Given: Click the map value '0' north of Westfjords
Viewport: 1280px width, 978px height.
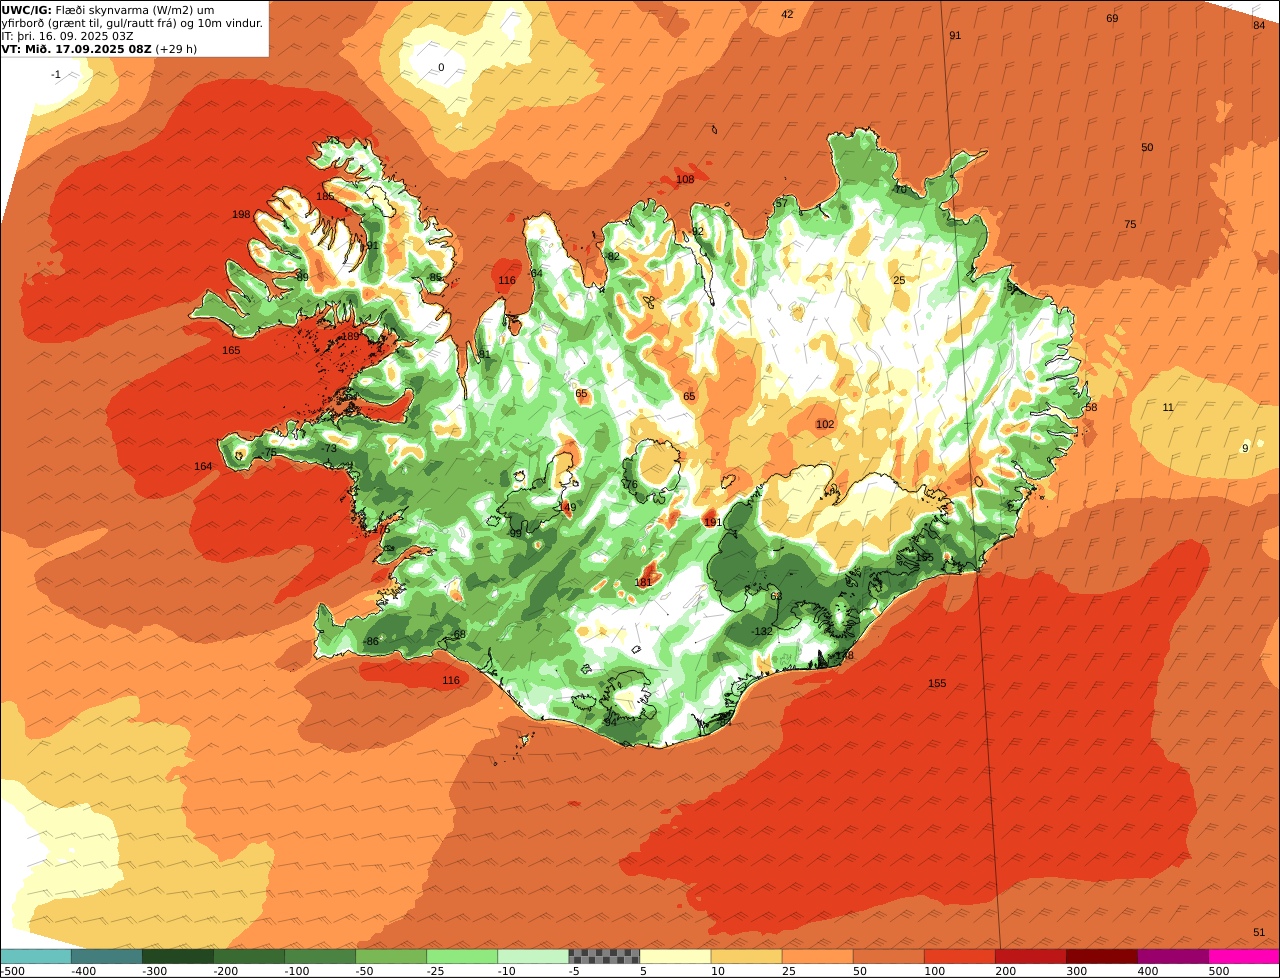Looking at the screenshot, I should 441,68.
